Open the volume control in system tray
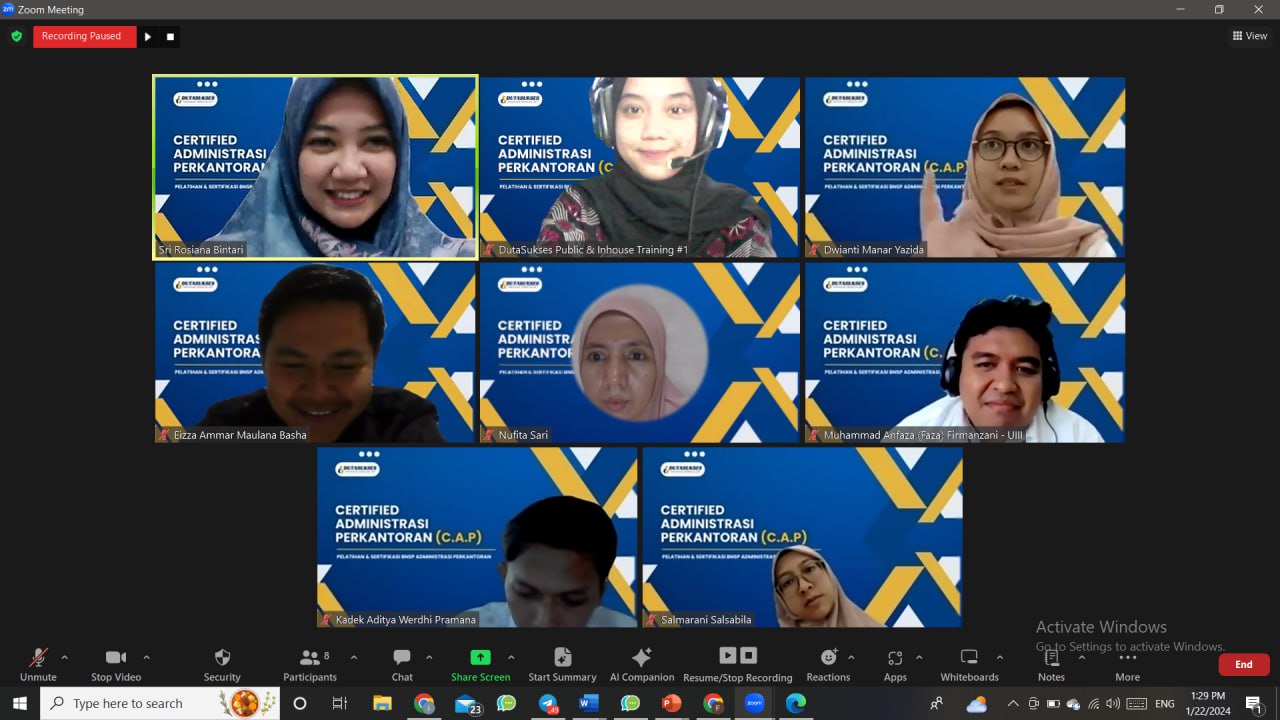Viewport: 1280px width, 720px height. coord(1113,704)
